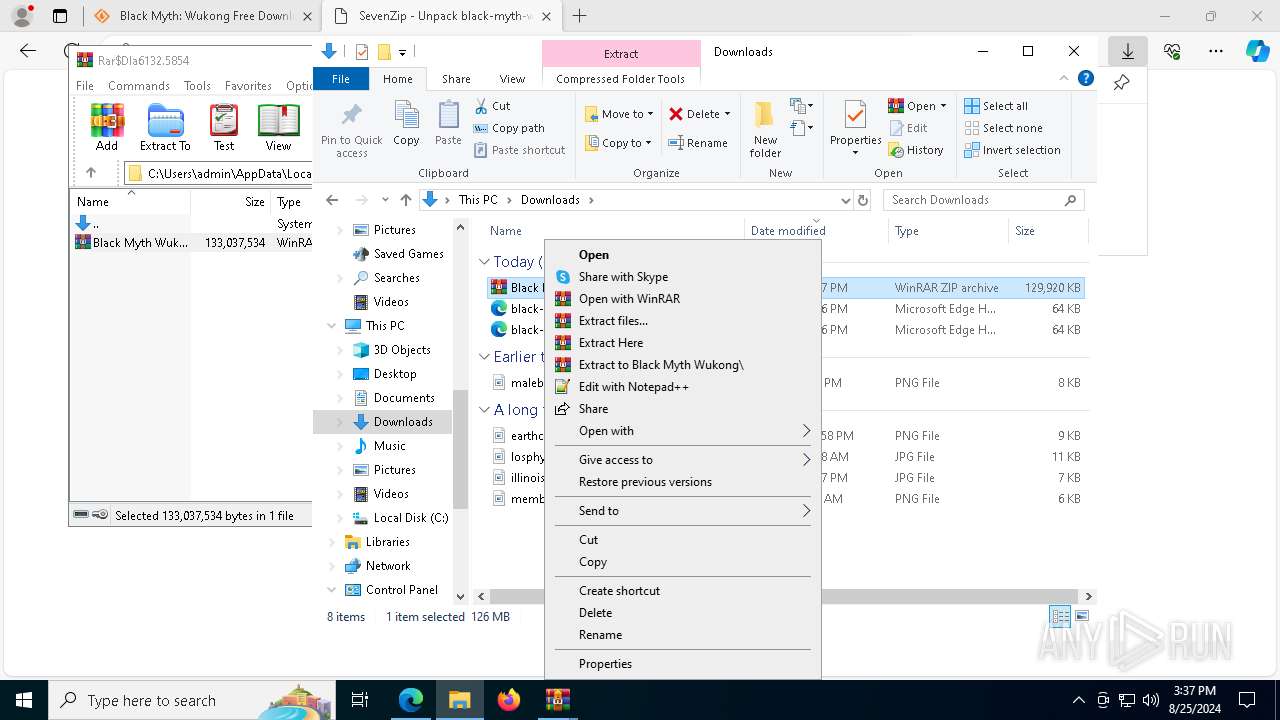
Task: Click Paste shortcut in ribbon
Action: pos(519,150)
